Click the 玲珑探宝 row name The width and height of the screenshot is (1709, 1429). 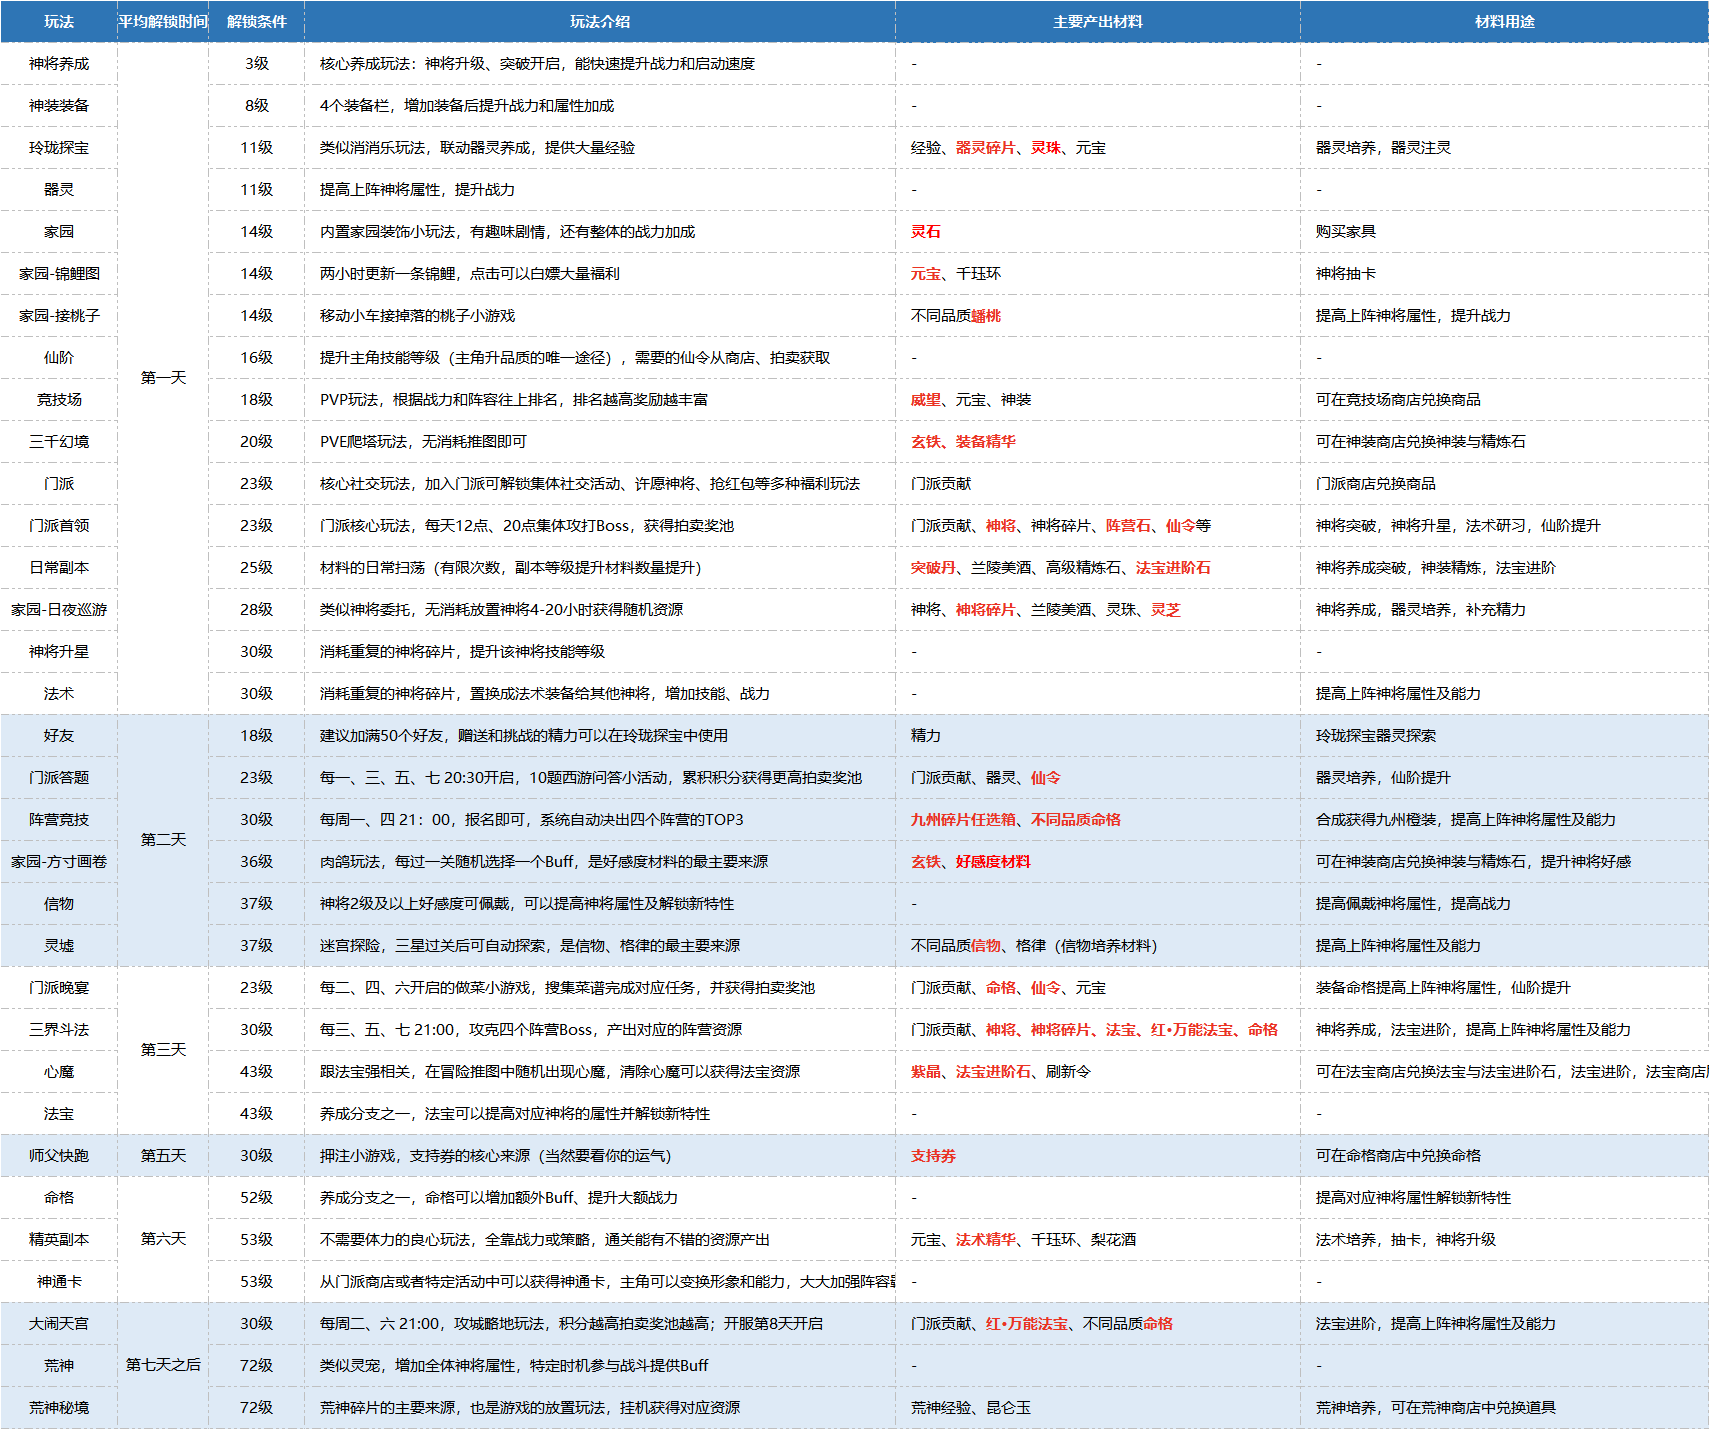(59, 148)
